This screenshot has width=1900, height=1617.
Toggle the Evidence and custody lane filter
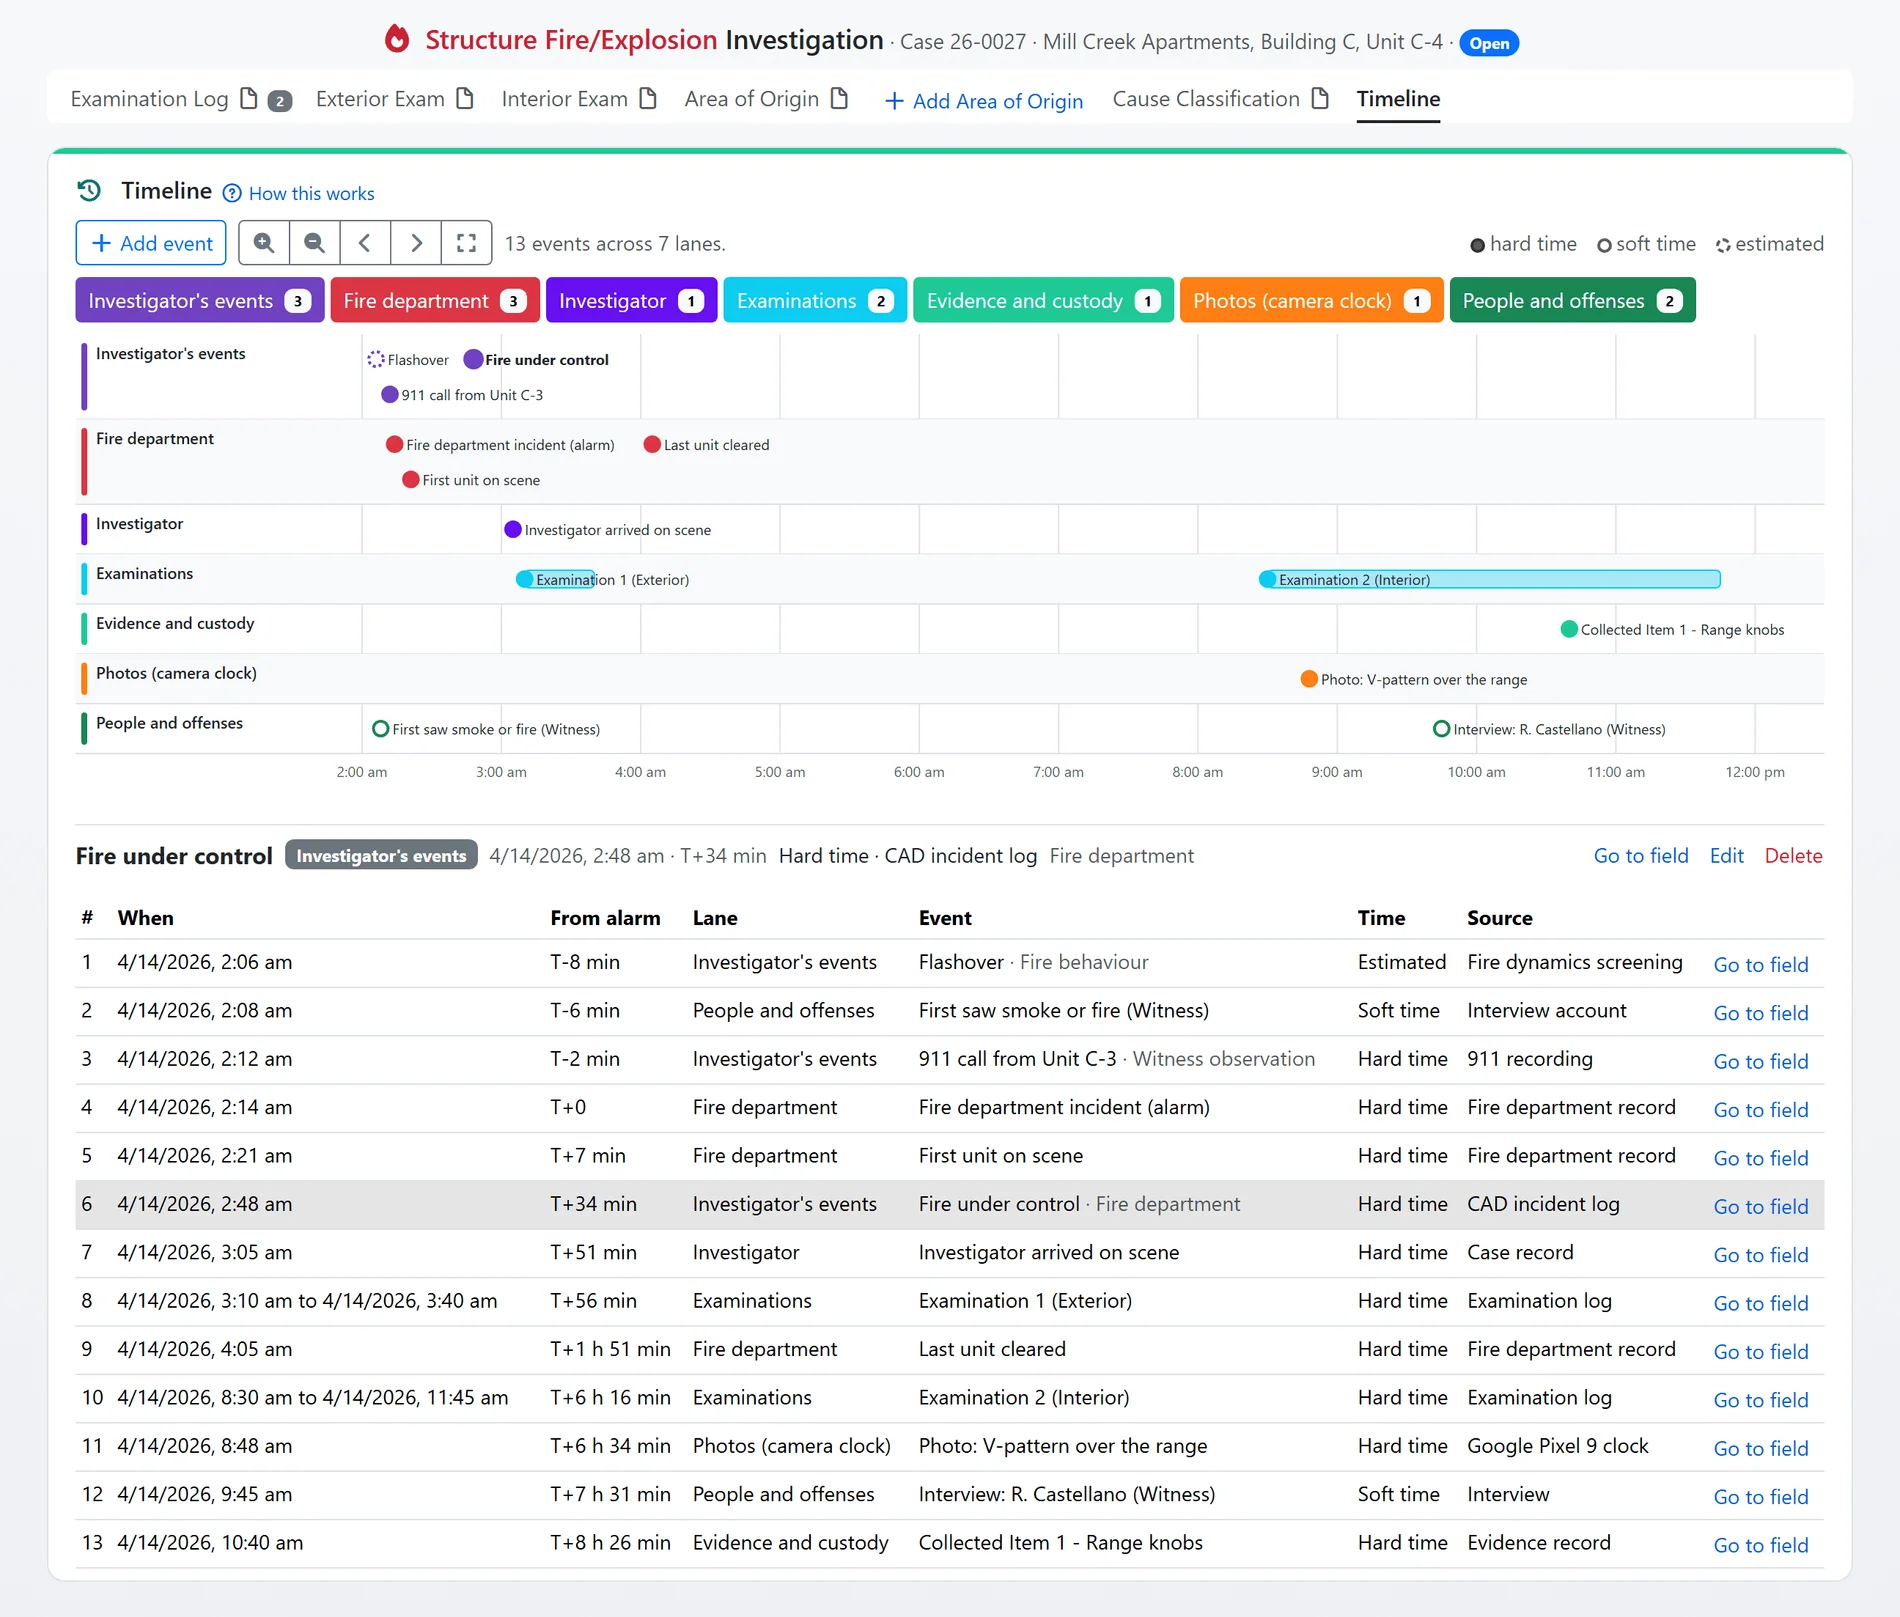click(x=1043, y=300)
